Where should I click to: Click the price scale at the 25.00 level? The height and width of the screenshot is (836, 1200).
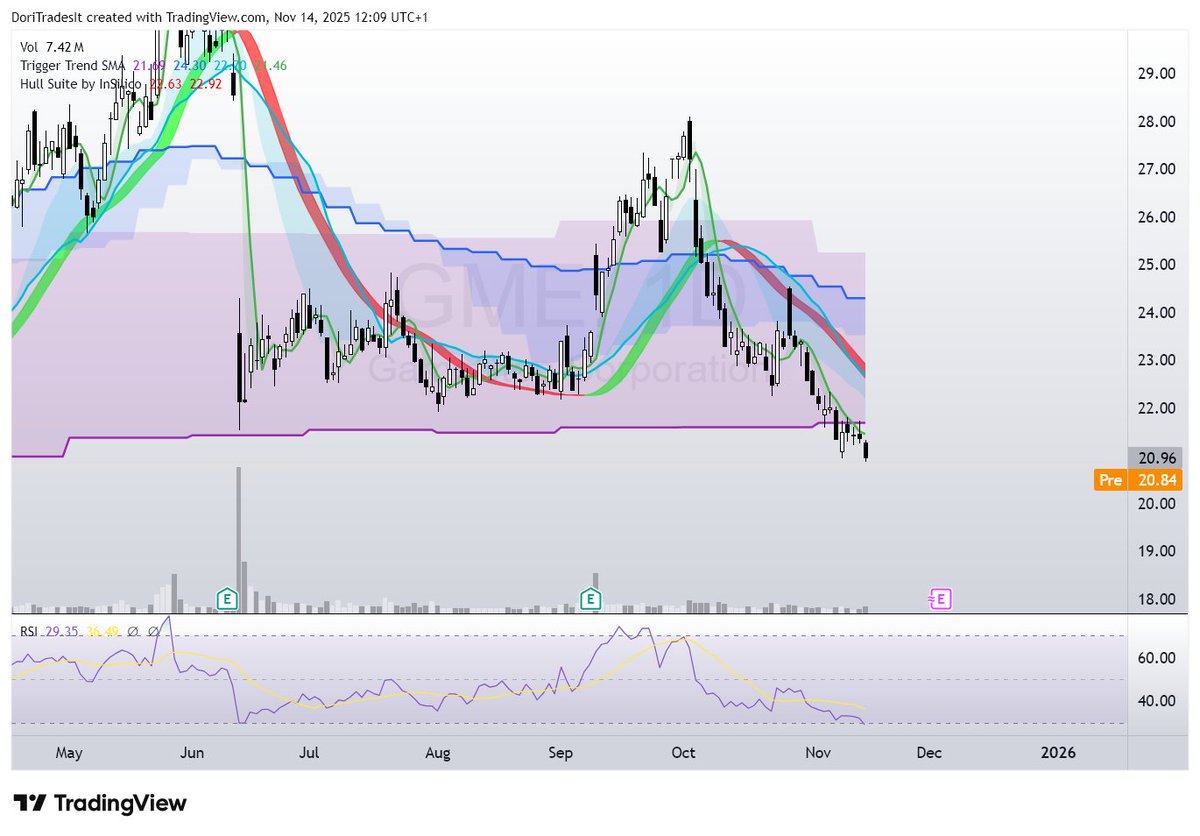(x=1157, y=264)
